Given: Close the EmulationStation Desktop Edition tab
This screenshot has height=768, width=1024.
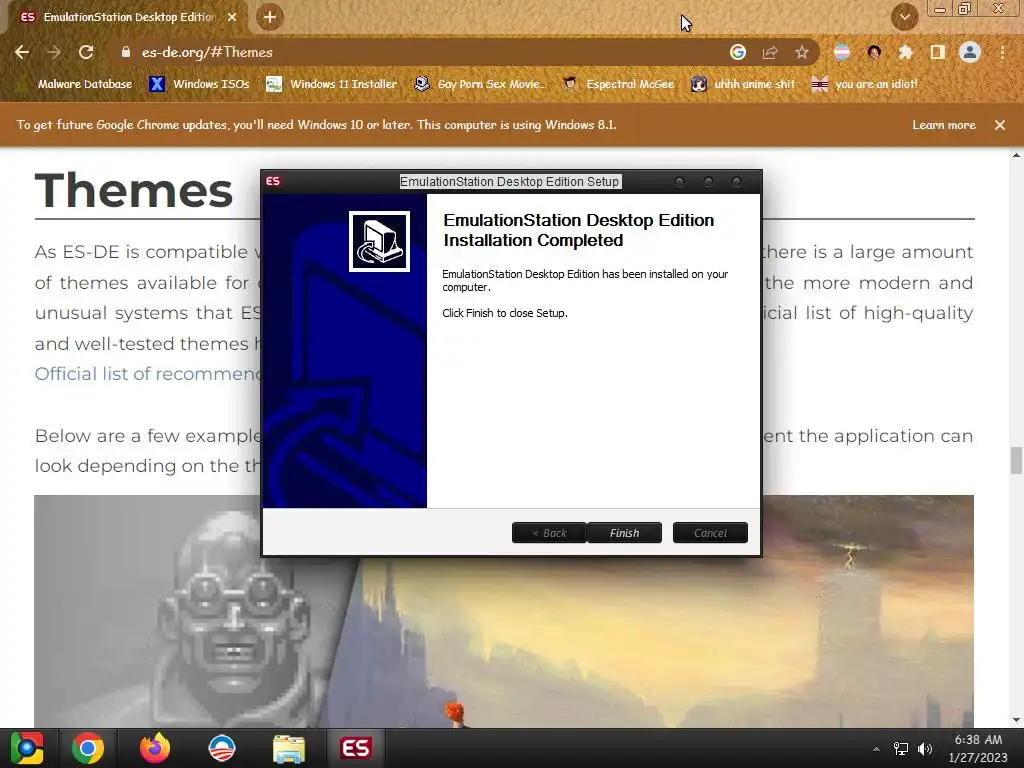Looking at the screenshot, I should pos(232,17).
